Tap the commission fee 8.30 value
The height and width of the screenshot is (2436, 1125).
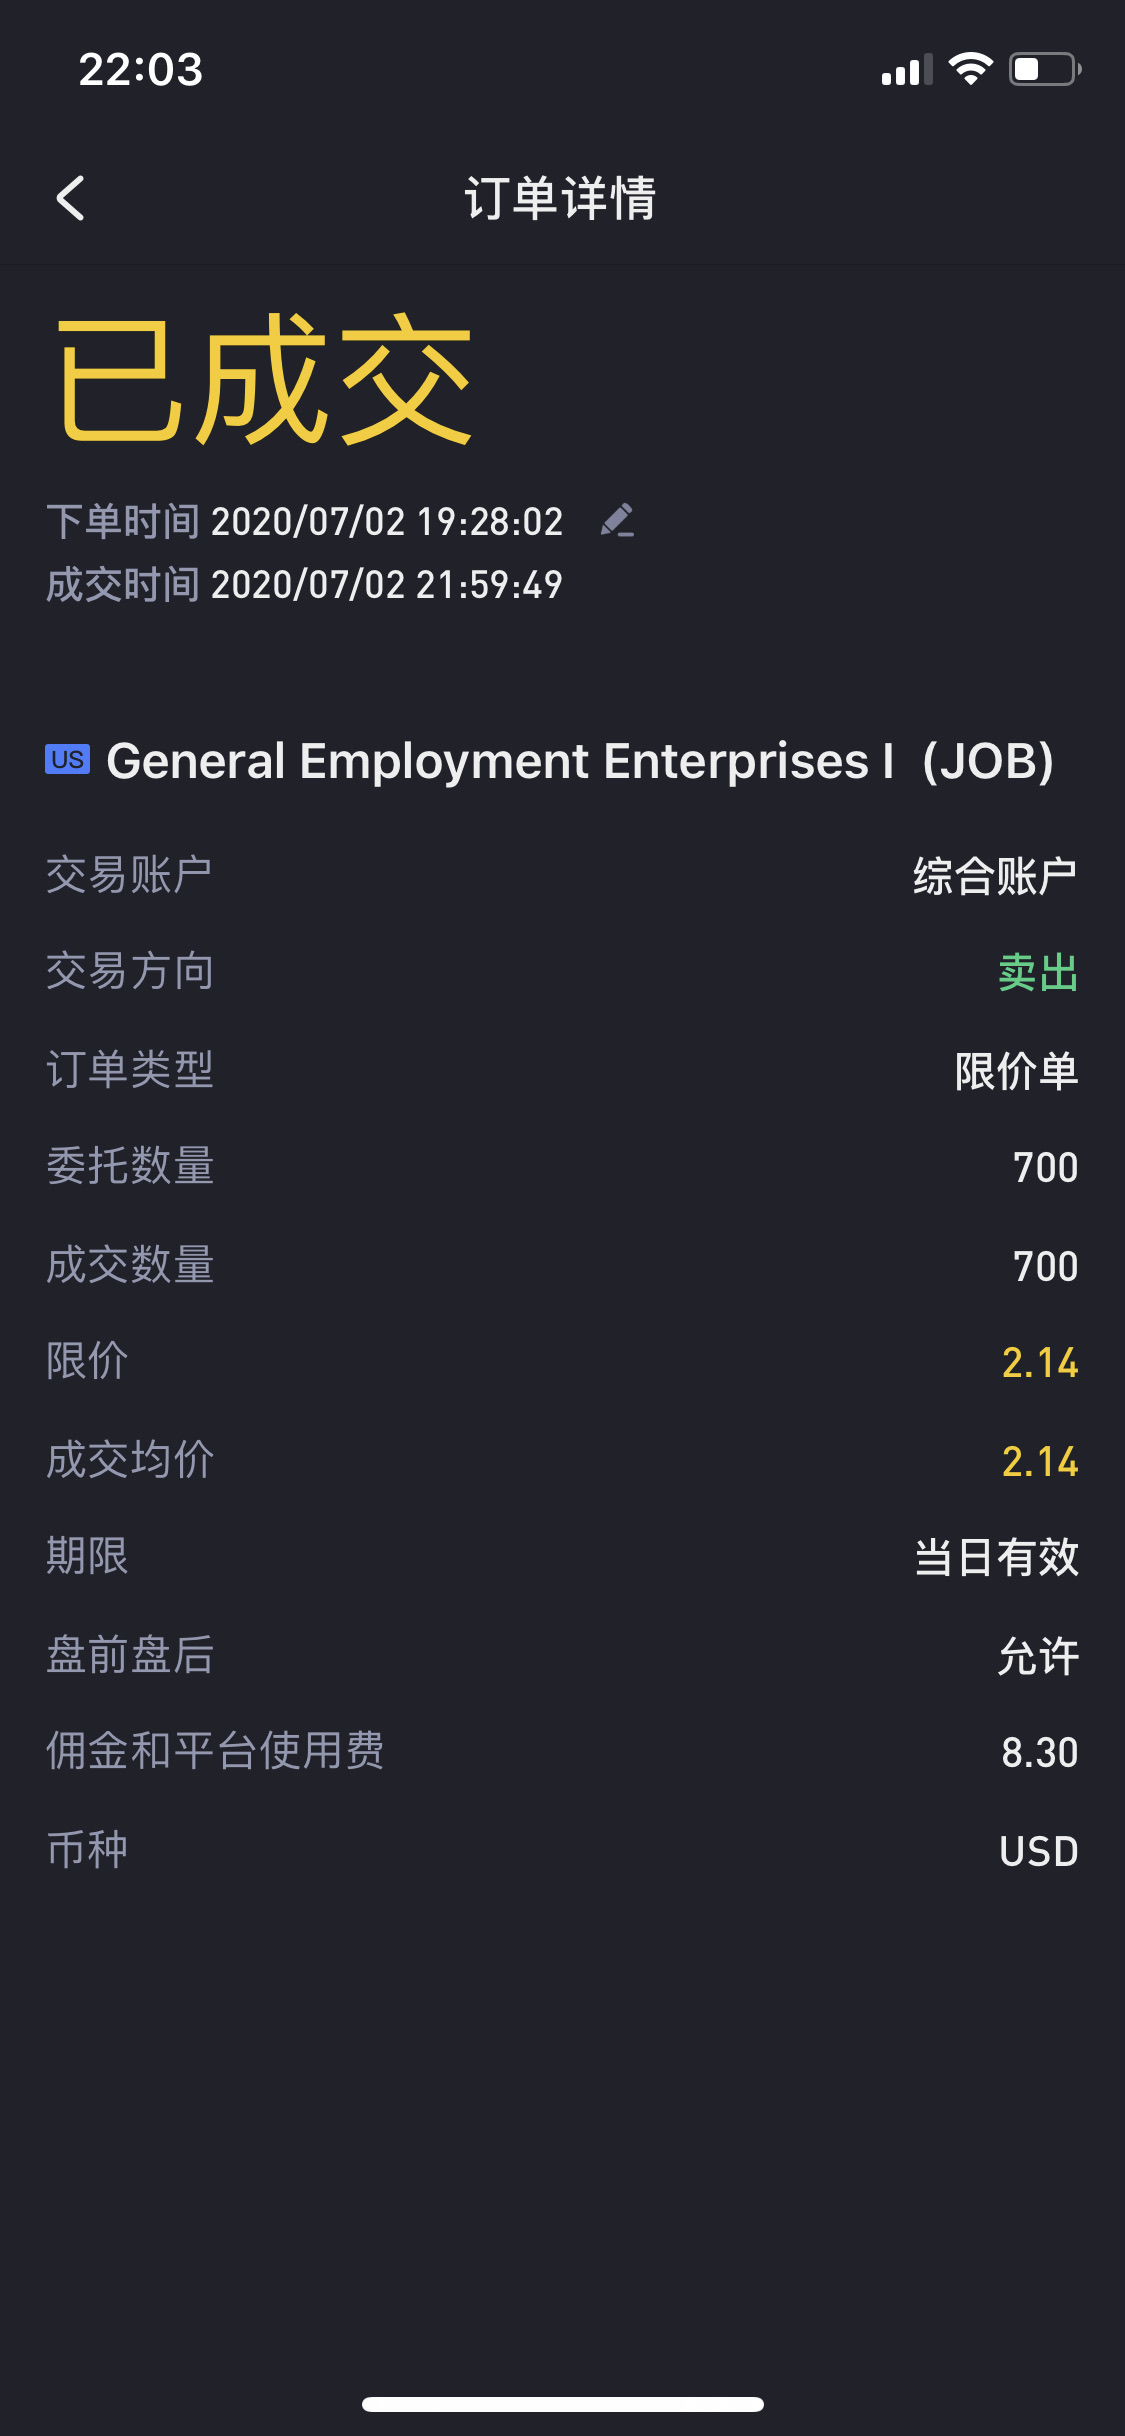click(1040, 1753)
